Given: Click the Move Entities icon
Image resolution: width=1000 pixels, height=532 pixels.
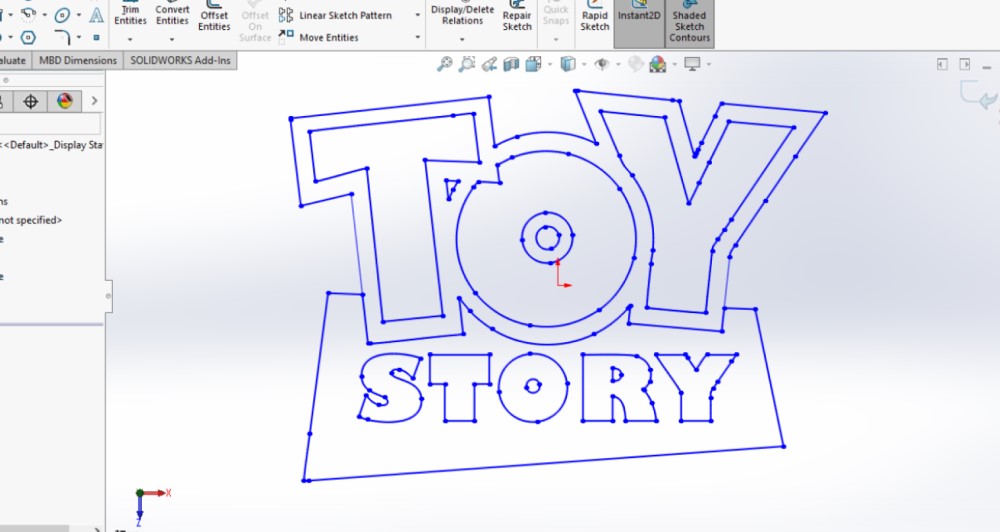Looking at the screenshot, I should 286,37.
